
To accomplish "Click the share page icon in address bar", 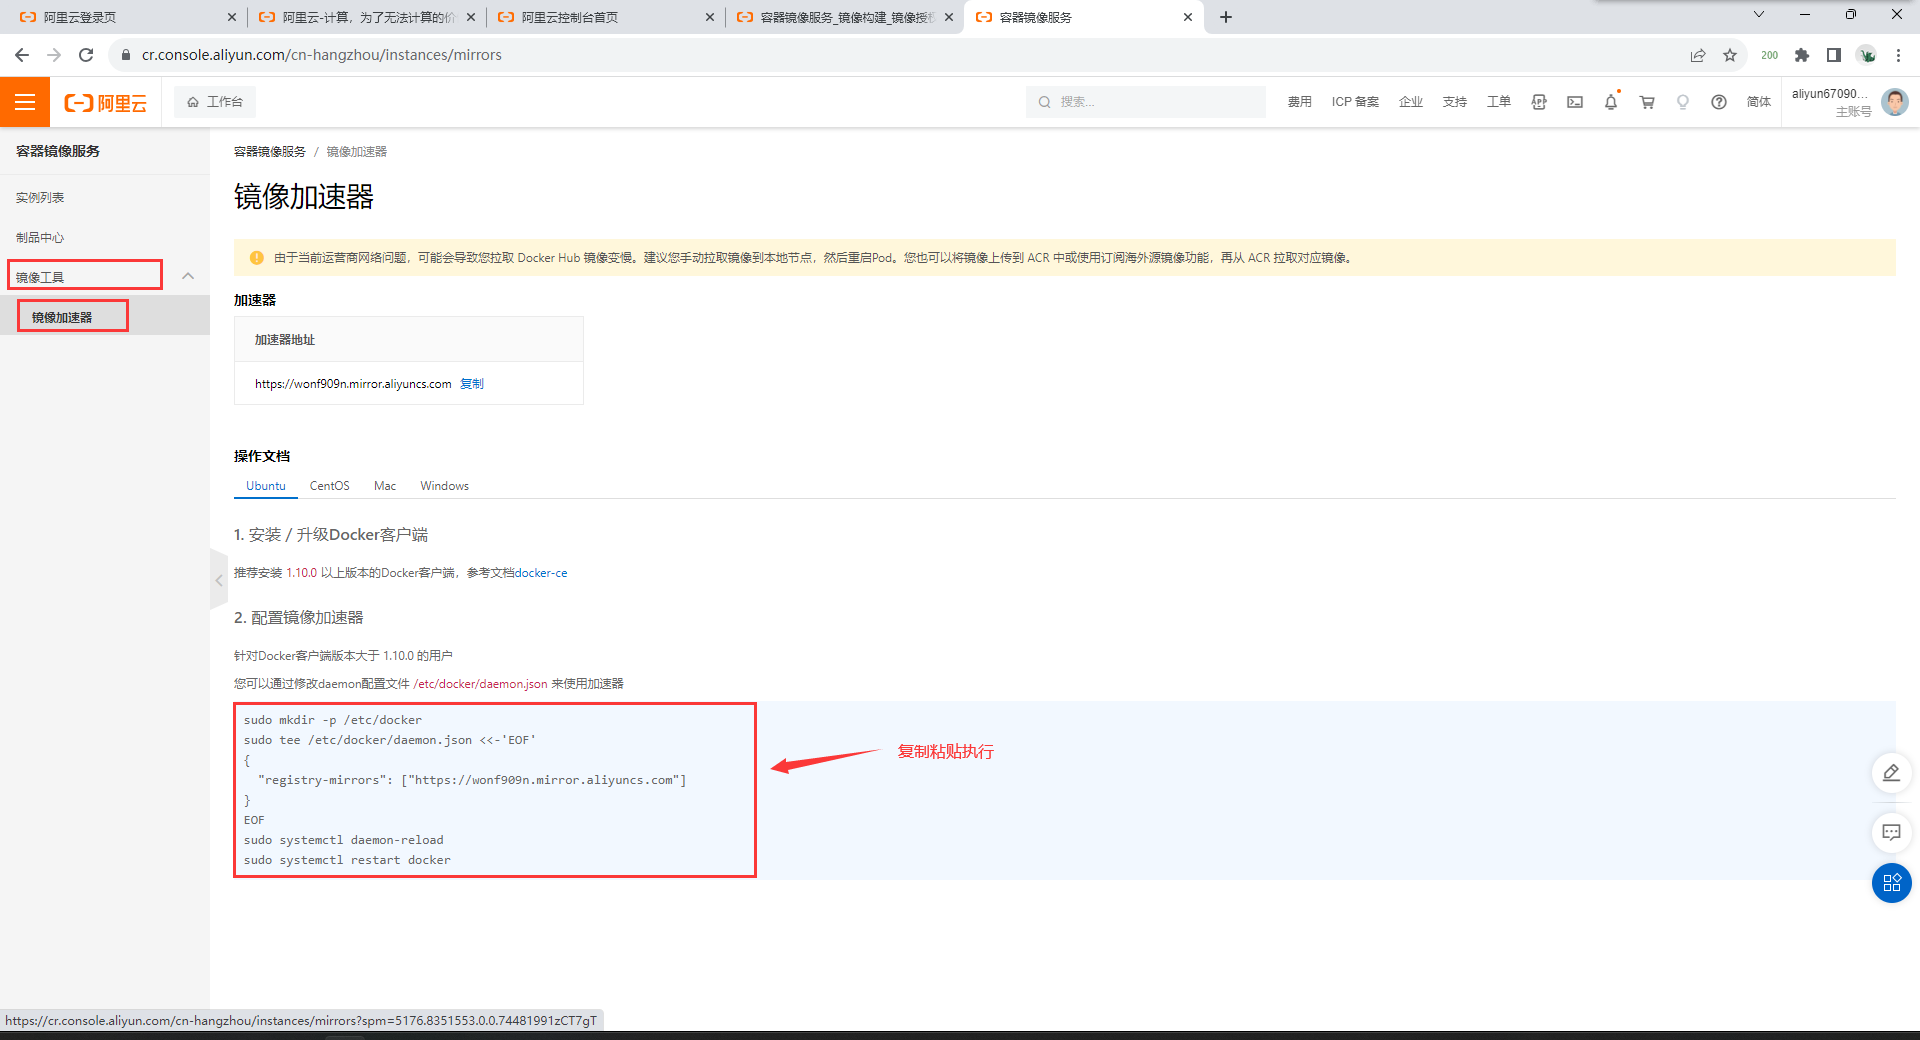I will [1698, 55].
